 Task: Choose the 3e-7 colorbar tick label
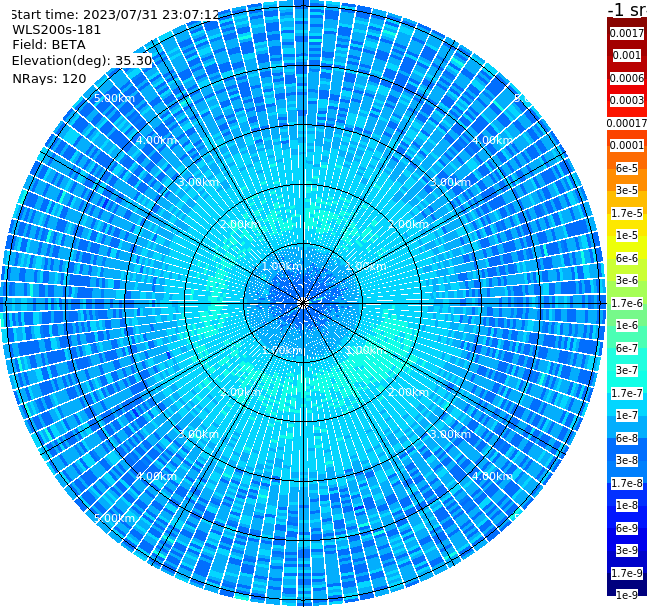pyautogui.click(x=627, y=370)
